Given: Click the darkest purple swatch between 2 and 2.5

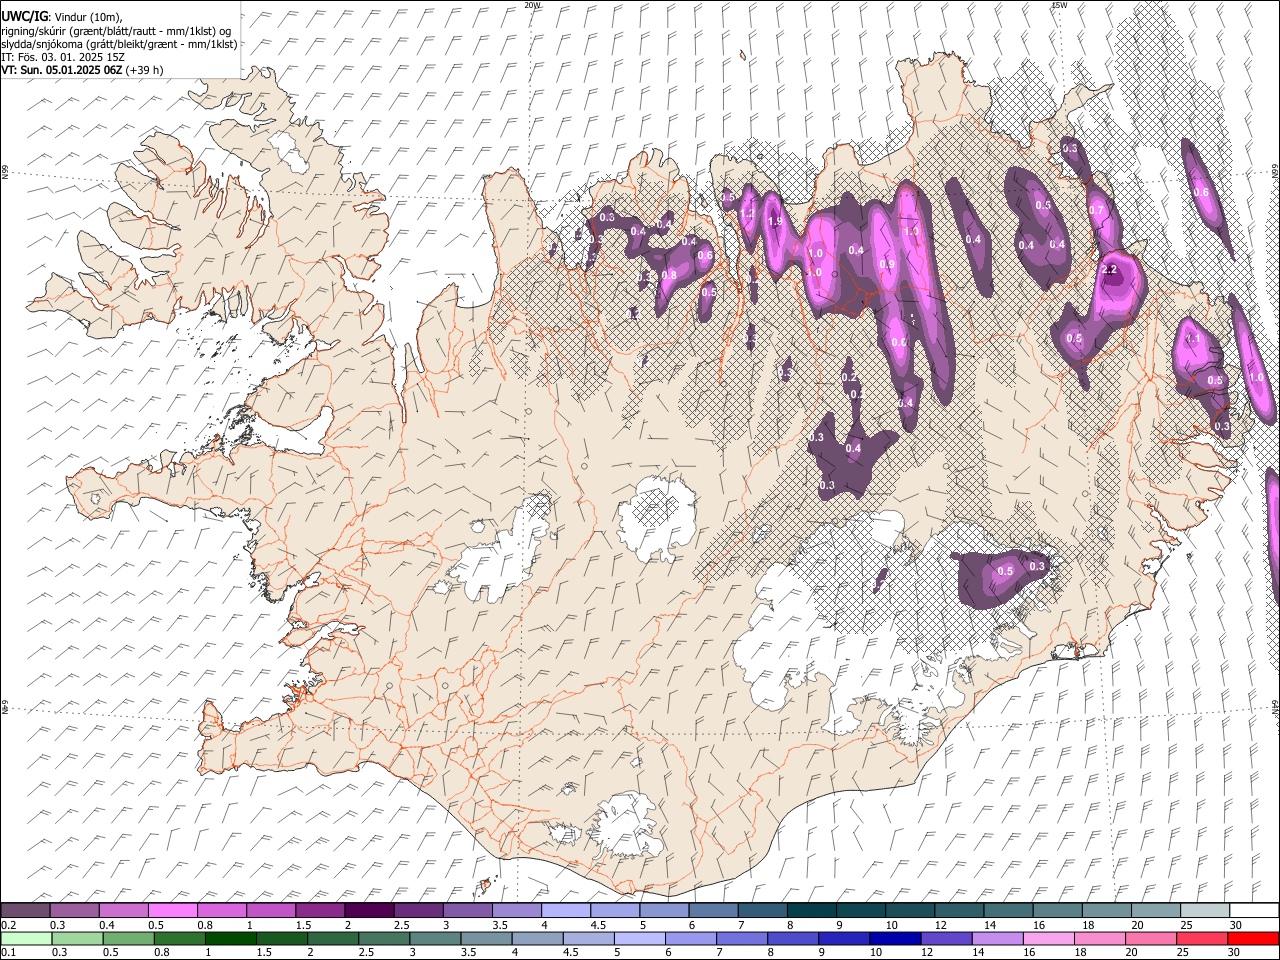Looking at the screenshot, I should (x=369, y=911).
